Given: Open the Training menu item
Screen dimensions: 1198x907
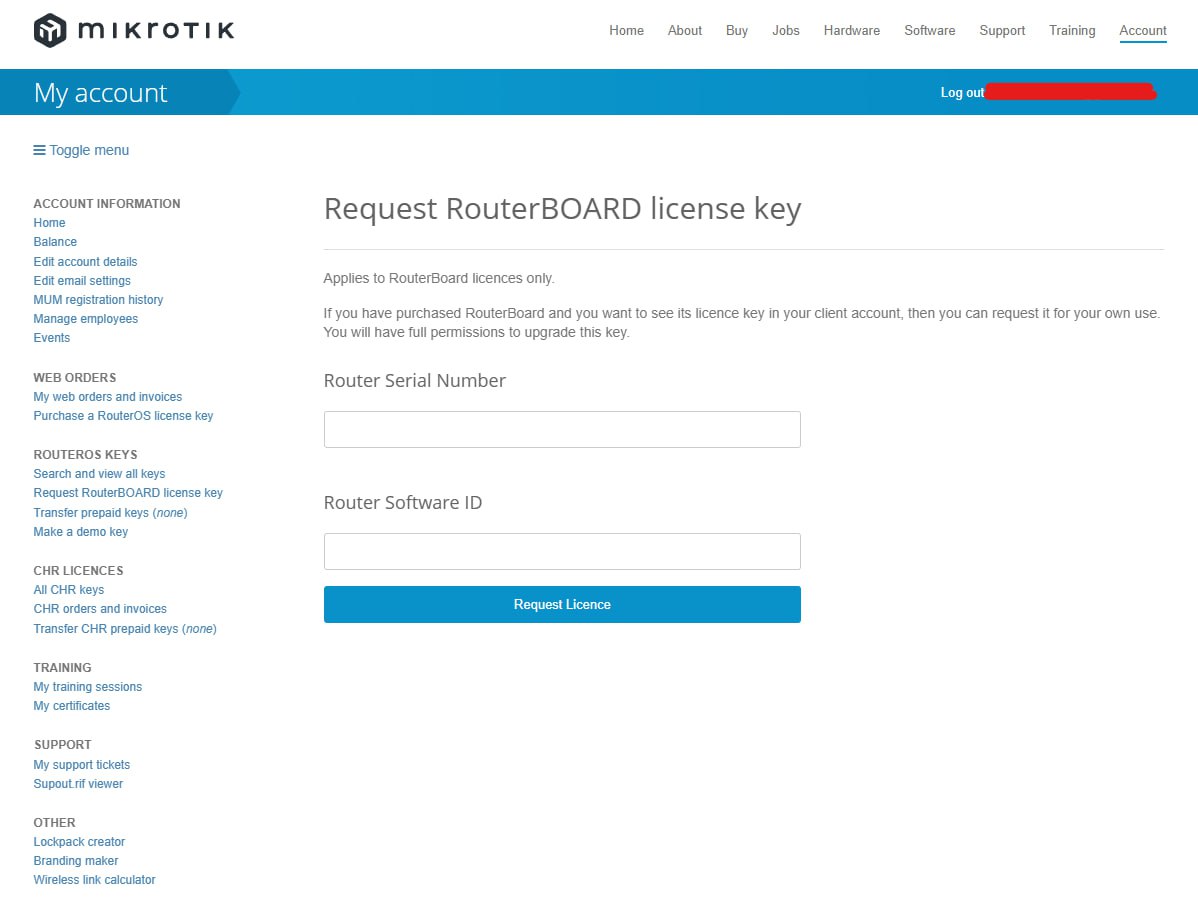Looking at the screenshot, I should [x=1071, y=31].
